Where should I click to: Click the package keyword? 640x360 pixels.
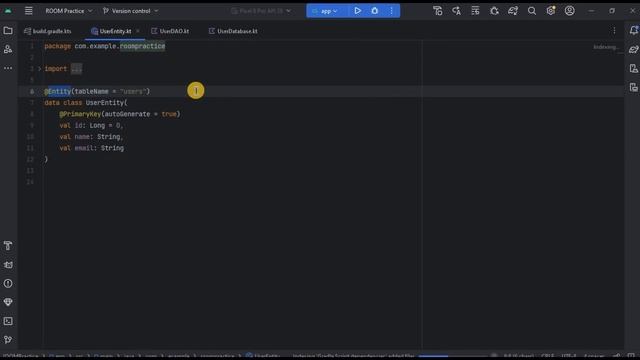coord(58,46)
